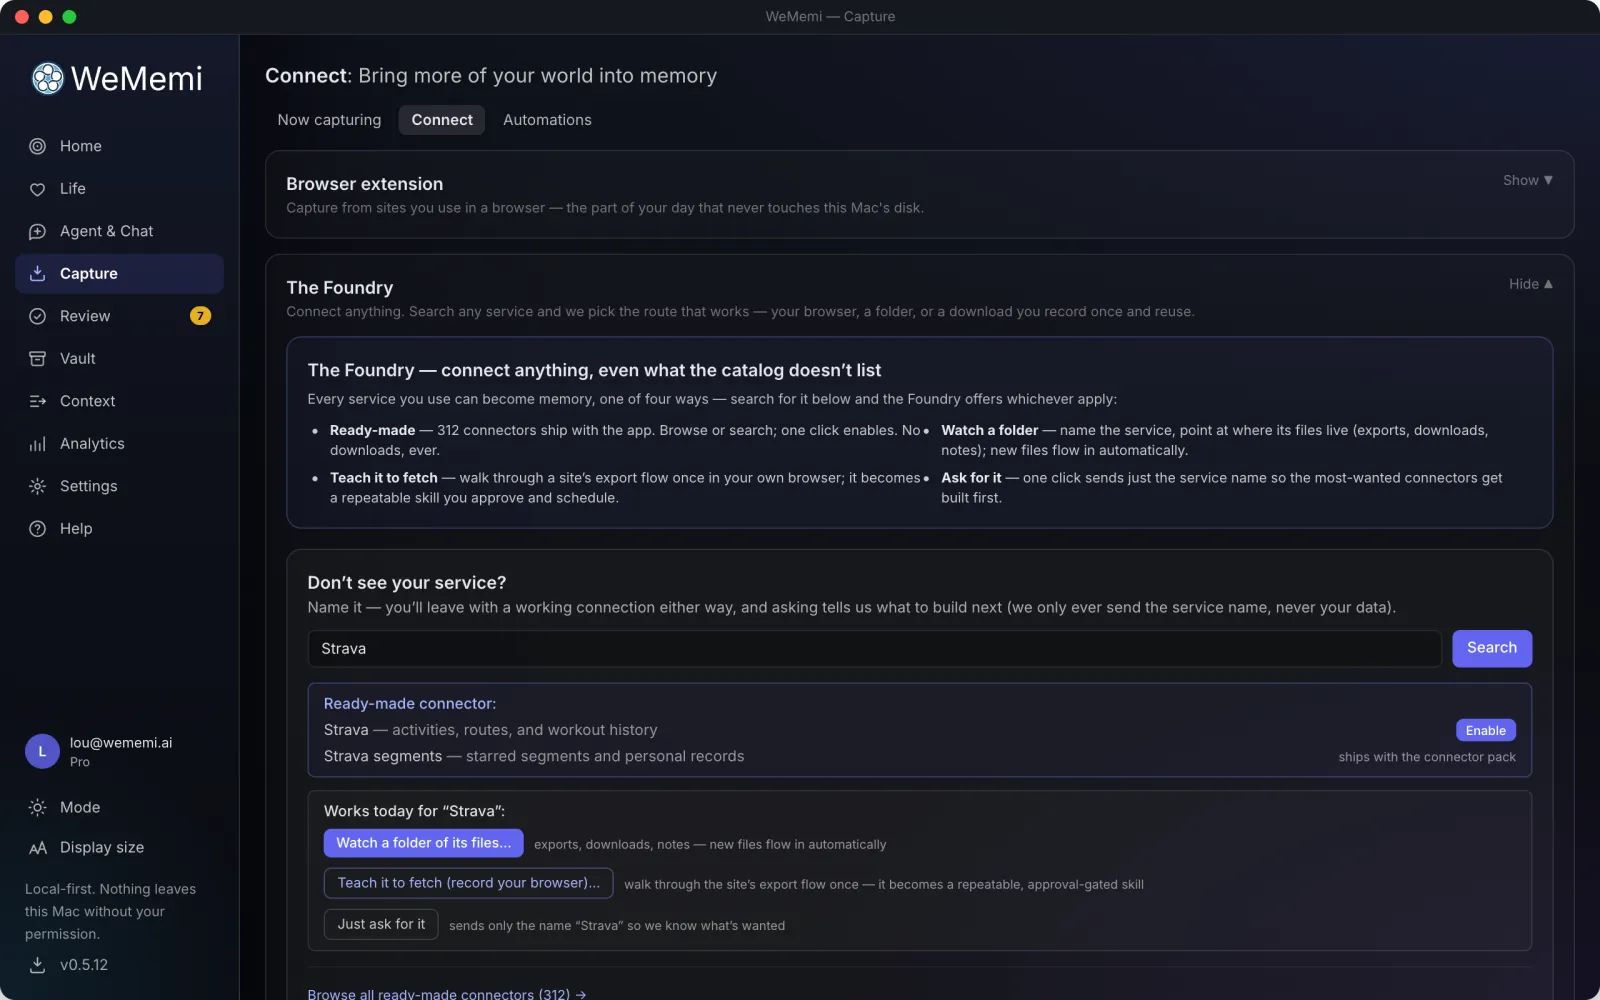This screenshot has height=1000, width=1600.
Task: Click the Don't see your service heading
Action: (x=407, y=583)
